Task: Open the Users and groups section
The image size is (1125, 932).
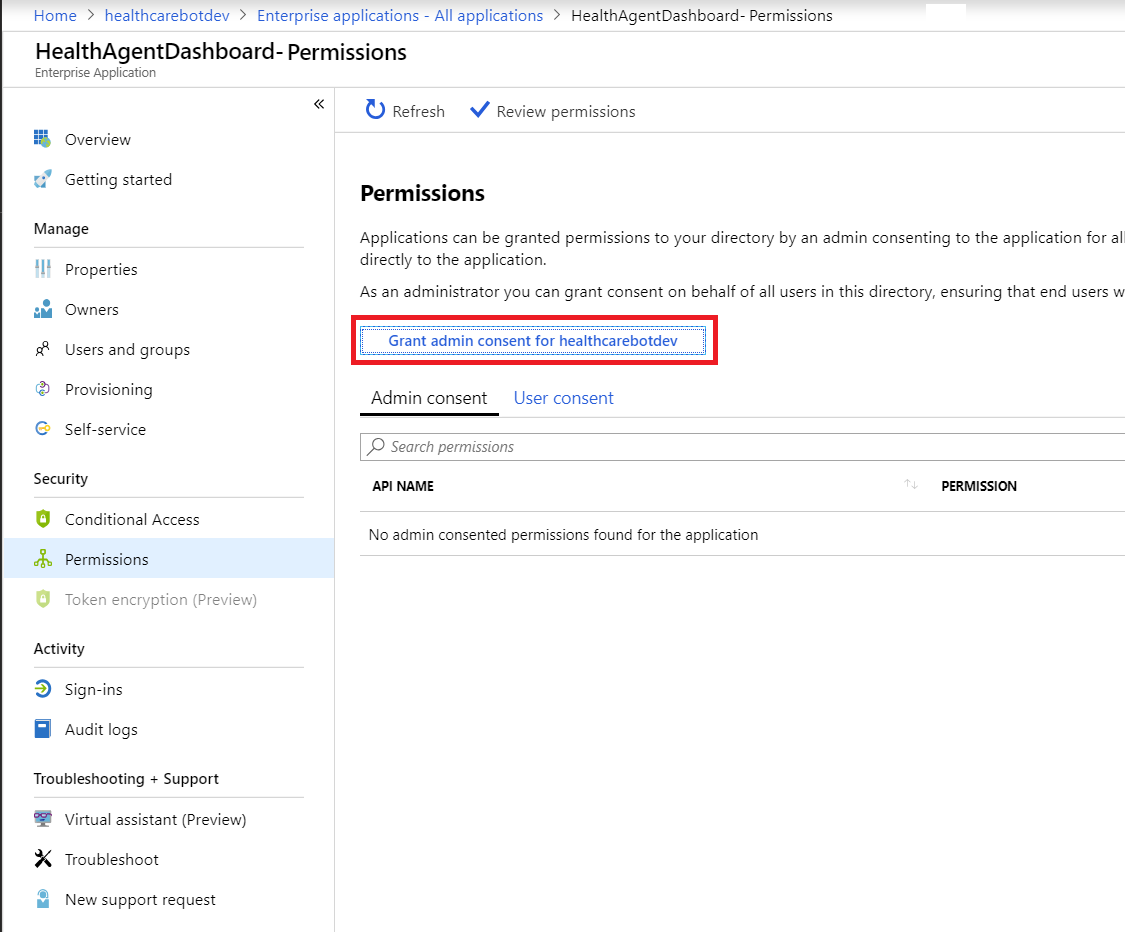Action: [127, 349]
